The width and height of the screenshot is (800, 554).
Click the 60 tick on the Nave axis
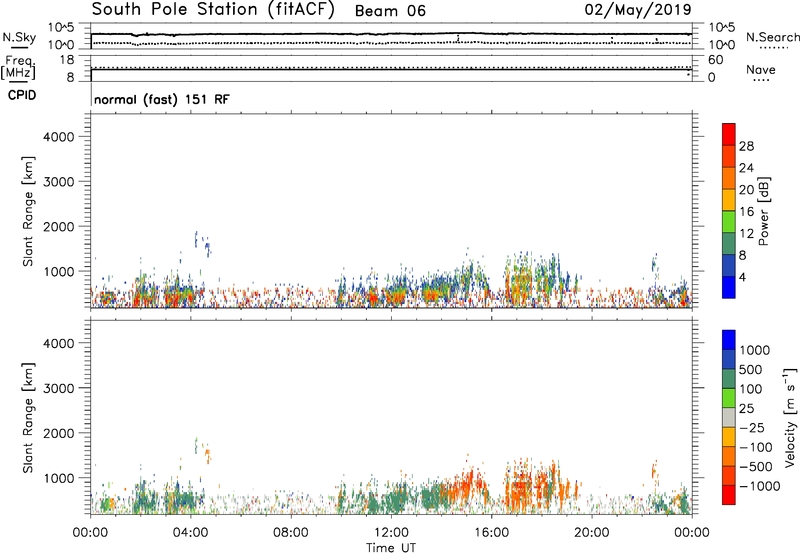[x=715, y=60]
